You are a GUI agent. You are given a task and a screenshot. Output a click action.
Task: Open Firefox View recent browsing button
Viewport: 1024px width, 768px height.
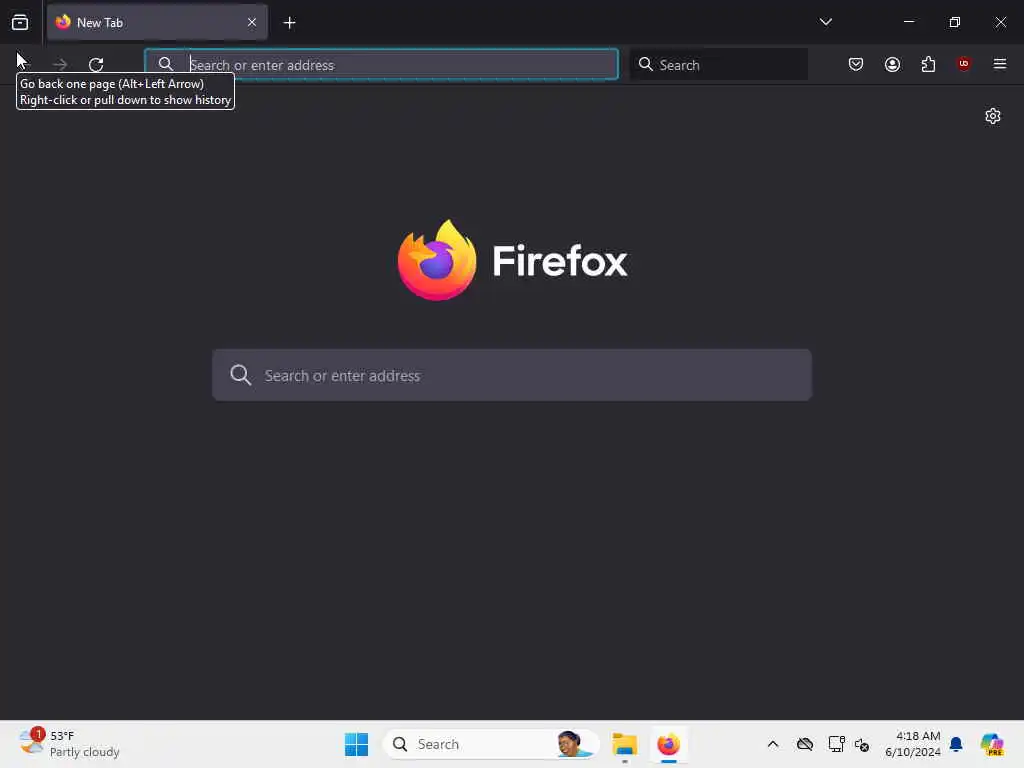point(20,23)
